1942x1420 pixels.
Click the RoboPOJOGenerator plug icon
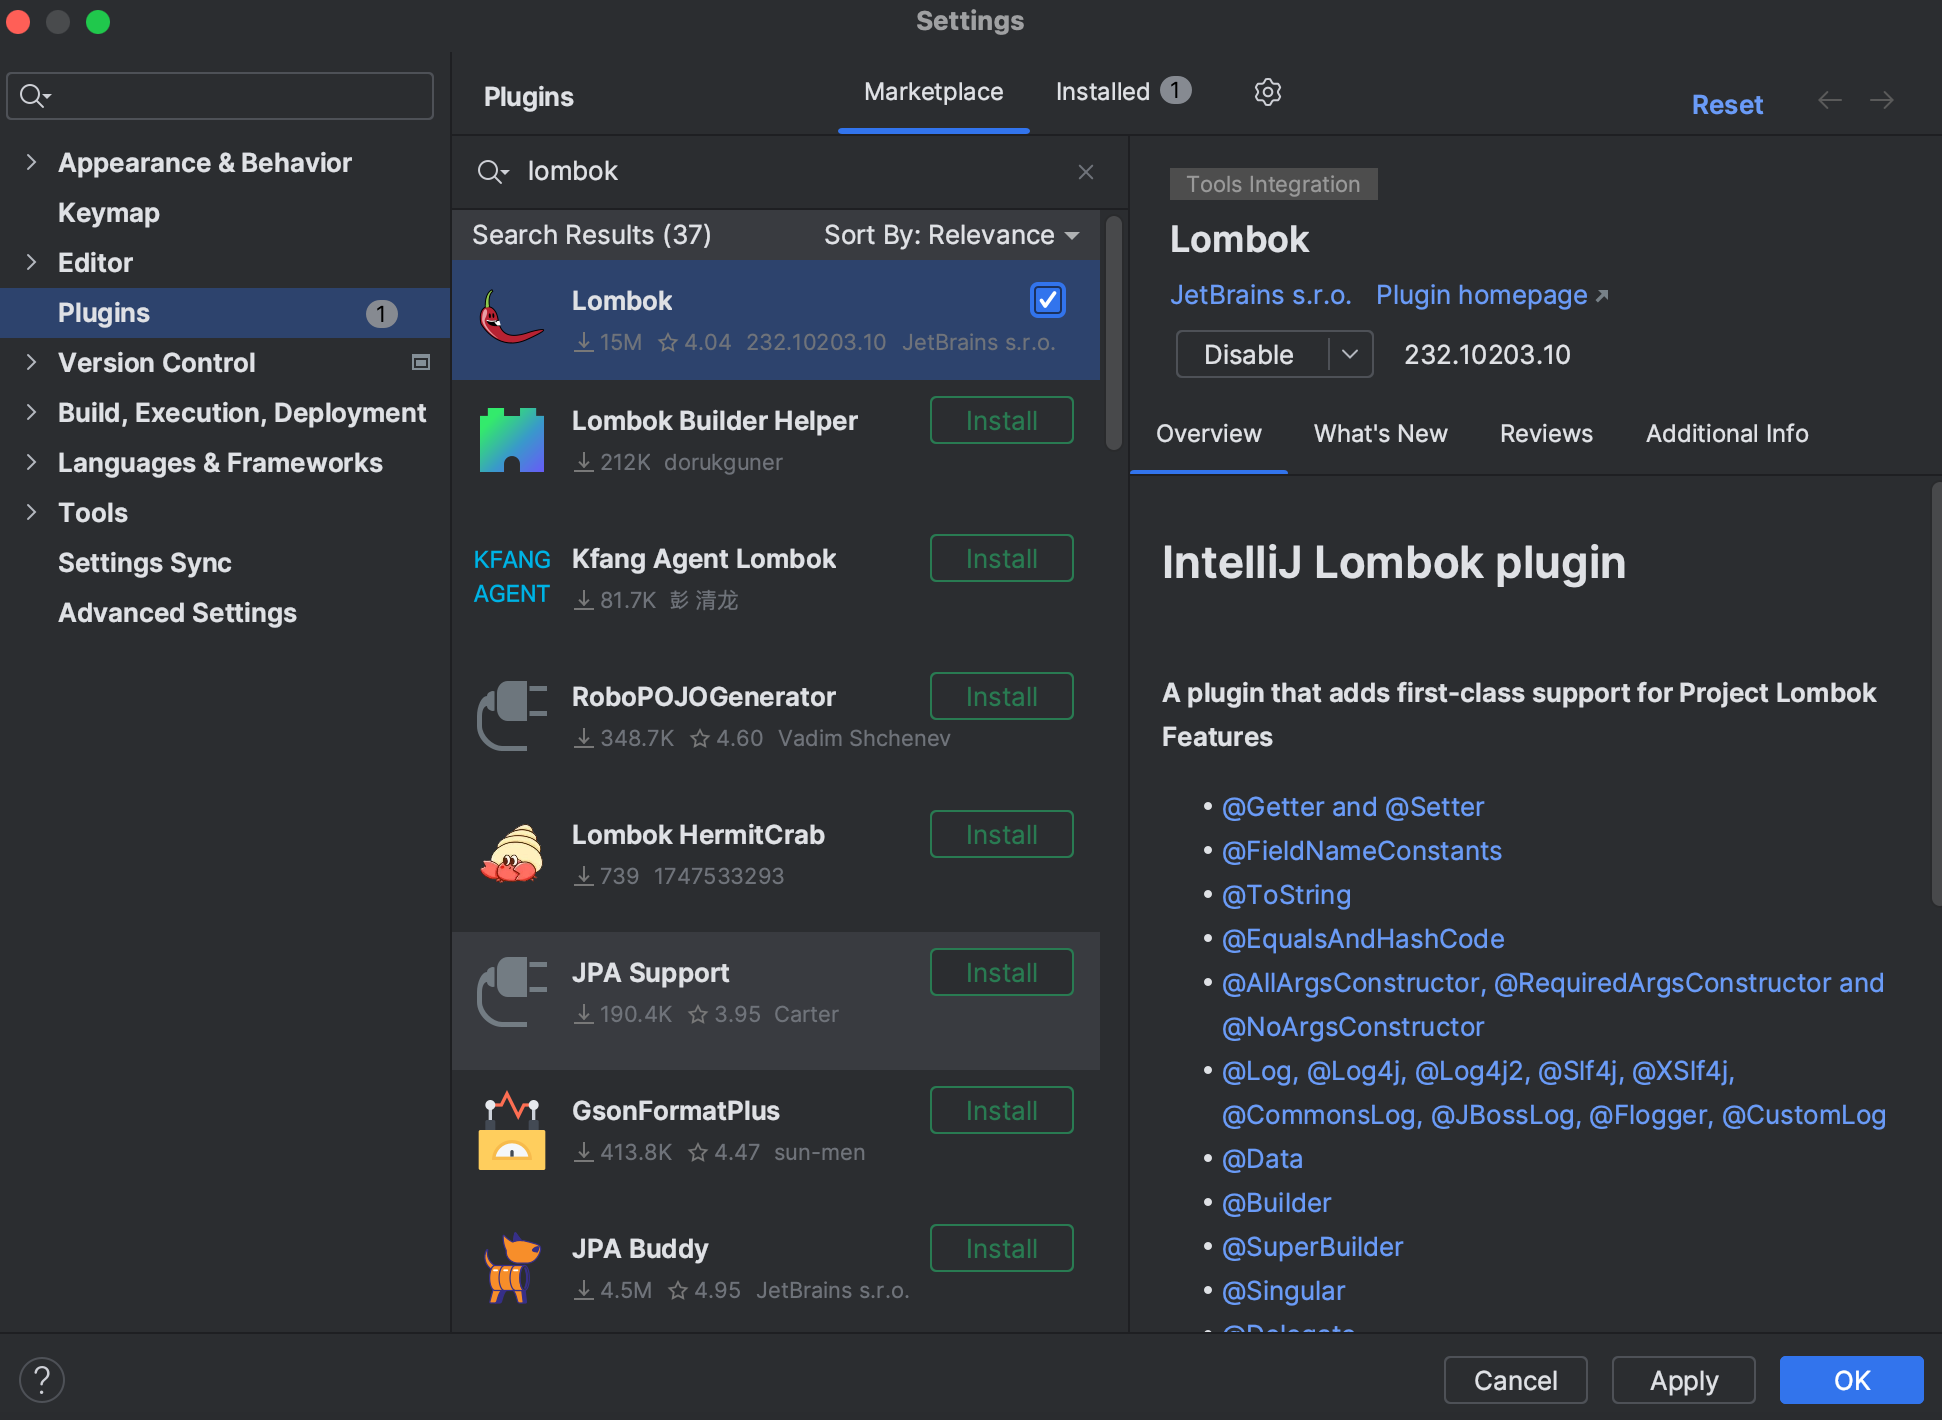click(511, 715)
